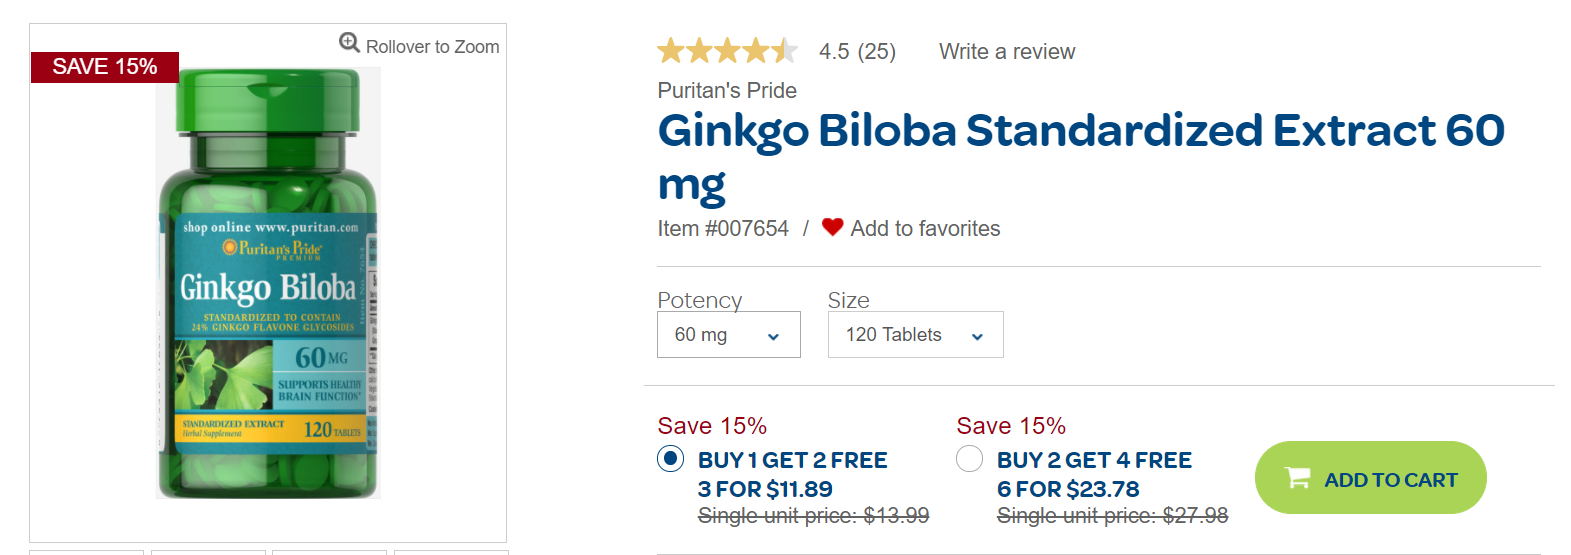1571x555 pixels.
Task: Click the Item #007654 number text
Action: click(x=723, y=229)
